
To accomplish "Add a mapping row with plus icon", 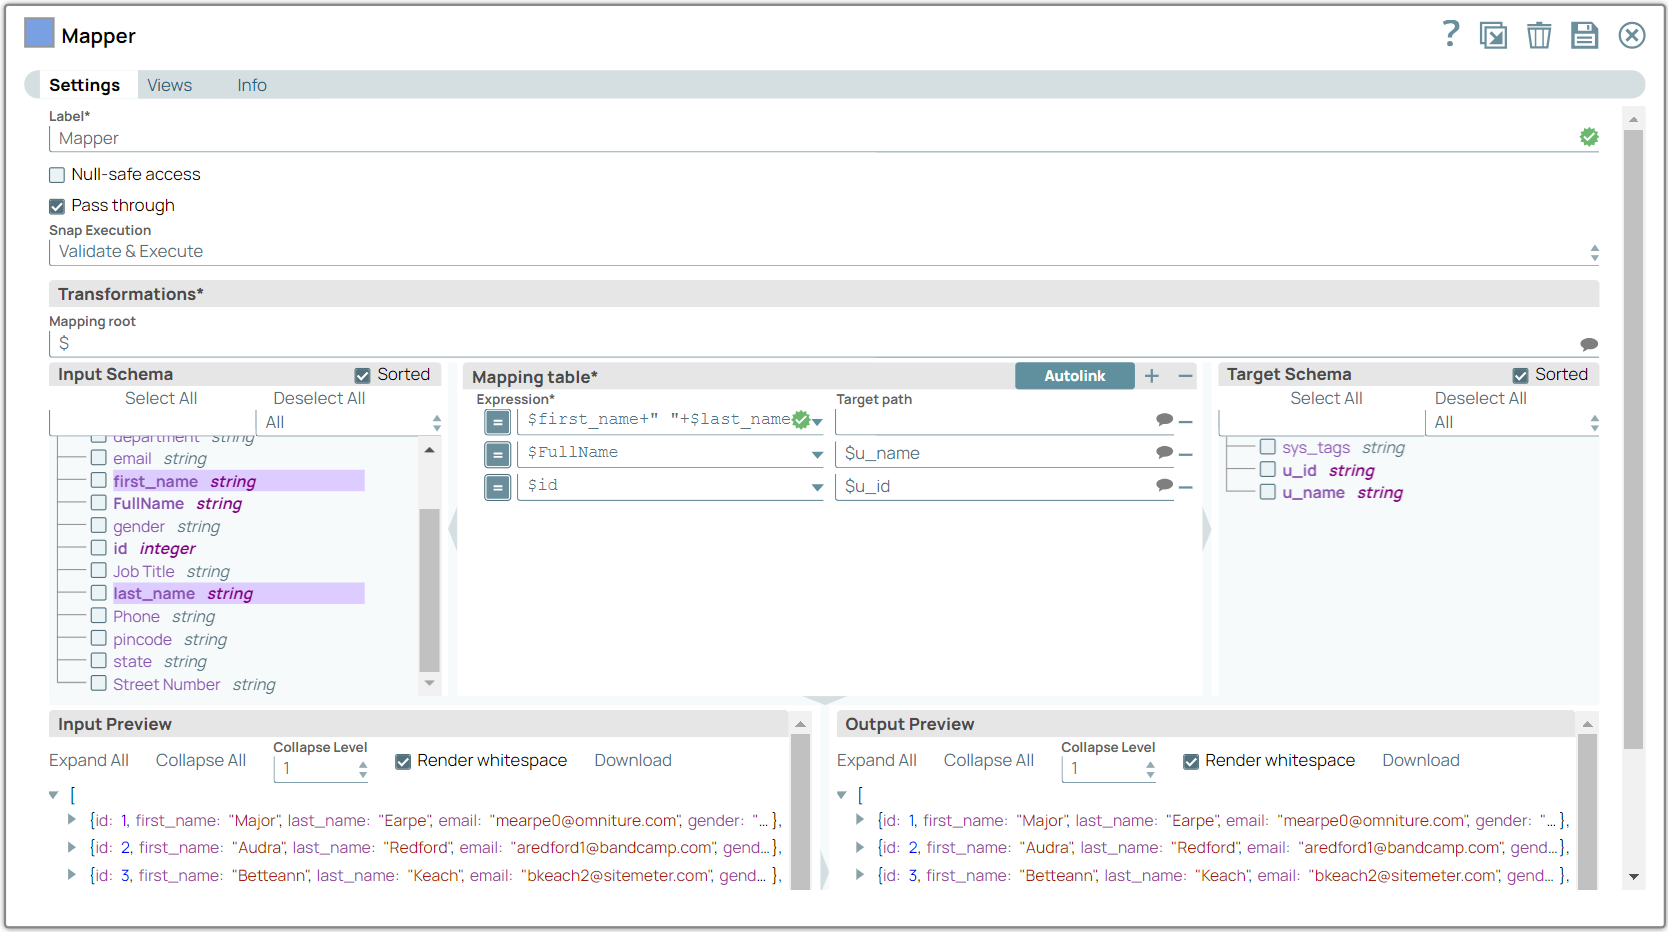I will (1152, 376).
